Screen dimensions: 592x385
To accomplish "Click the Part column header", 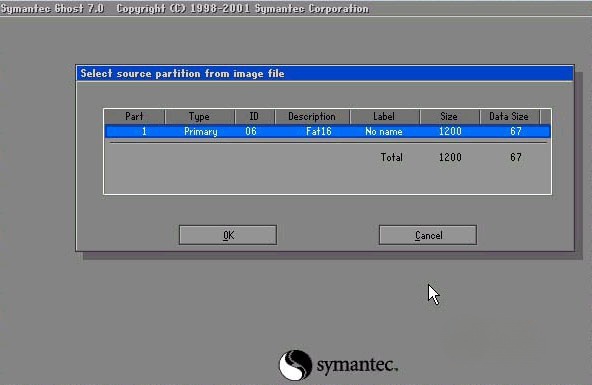I will point(134,116).
